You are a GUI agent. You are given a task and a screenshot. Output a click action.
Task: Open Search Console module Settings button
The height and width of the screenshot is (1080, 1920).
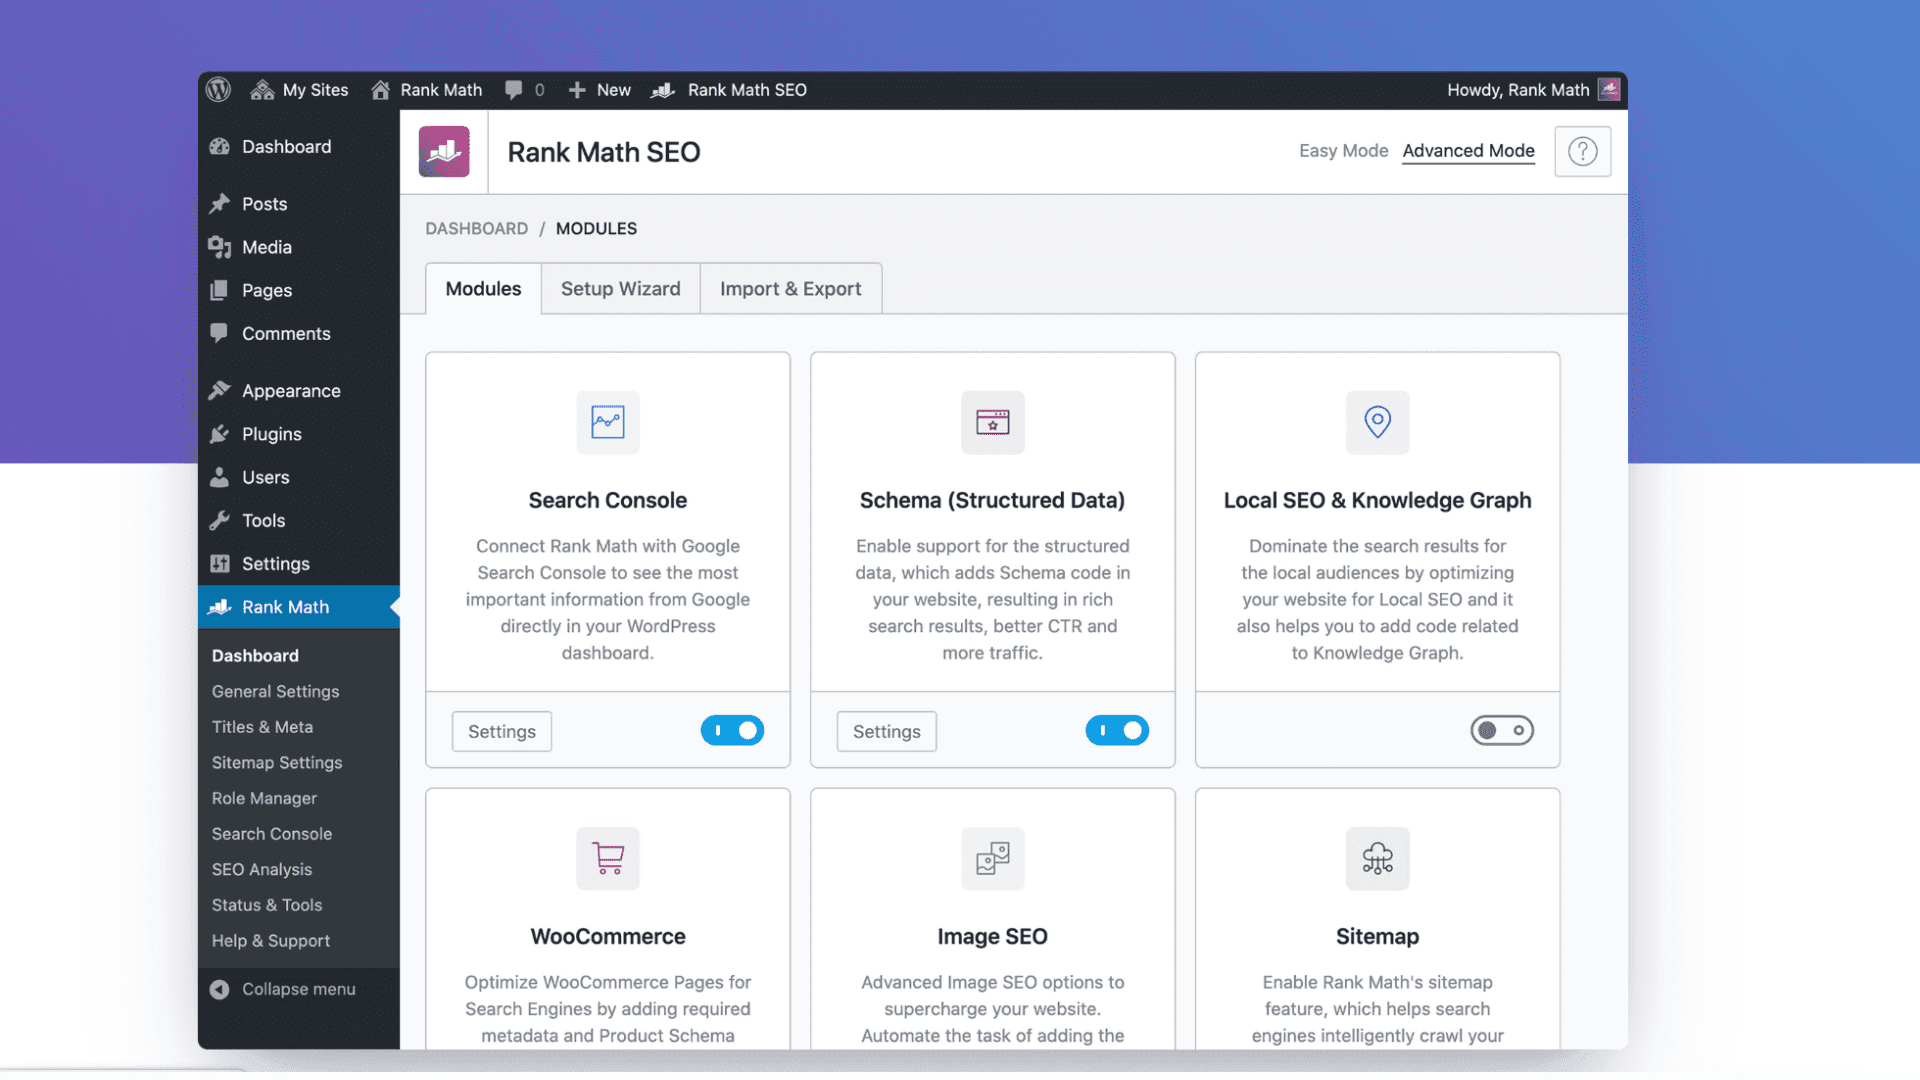pos(501,732)
